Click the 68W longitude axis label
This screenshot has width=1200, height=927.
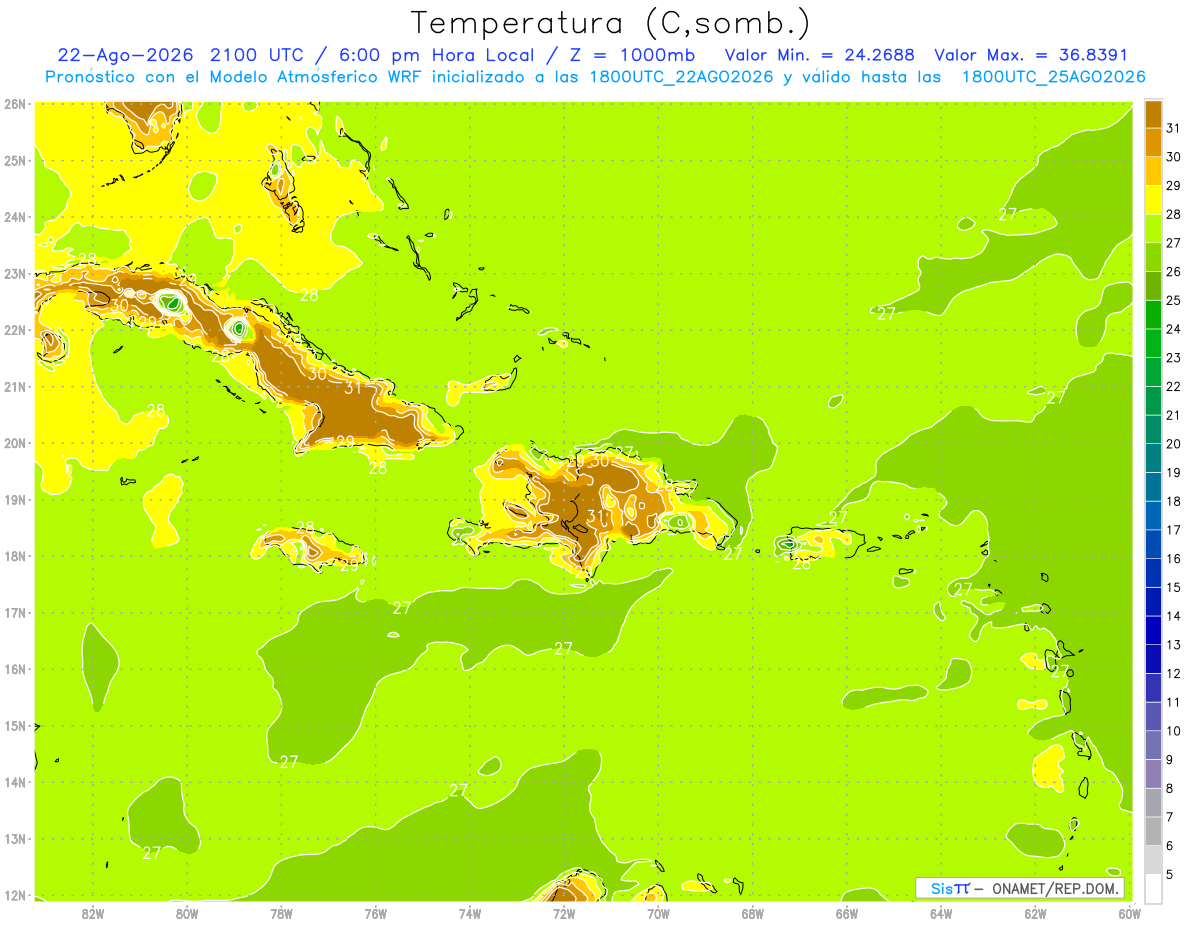tap(753, 913)
